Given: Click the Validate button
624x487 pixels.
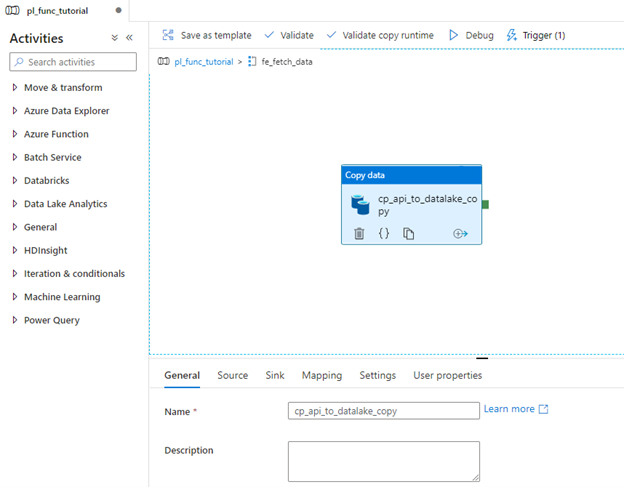Looking at the screenshot, I should 289,35.
